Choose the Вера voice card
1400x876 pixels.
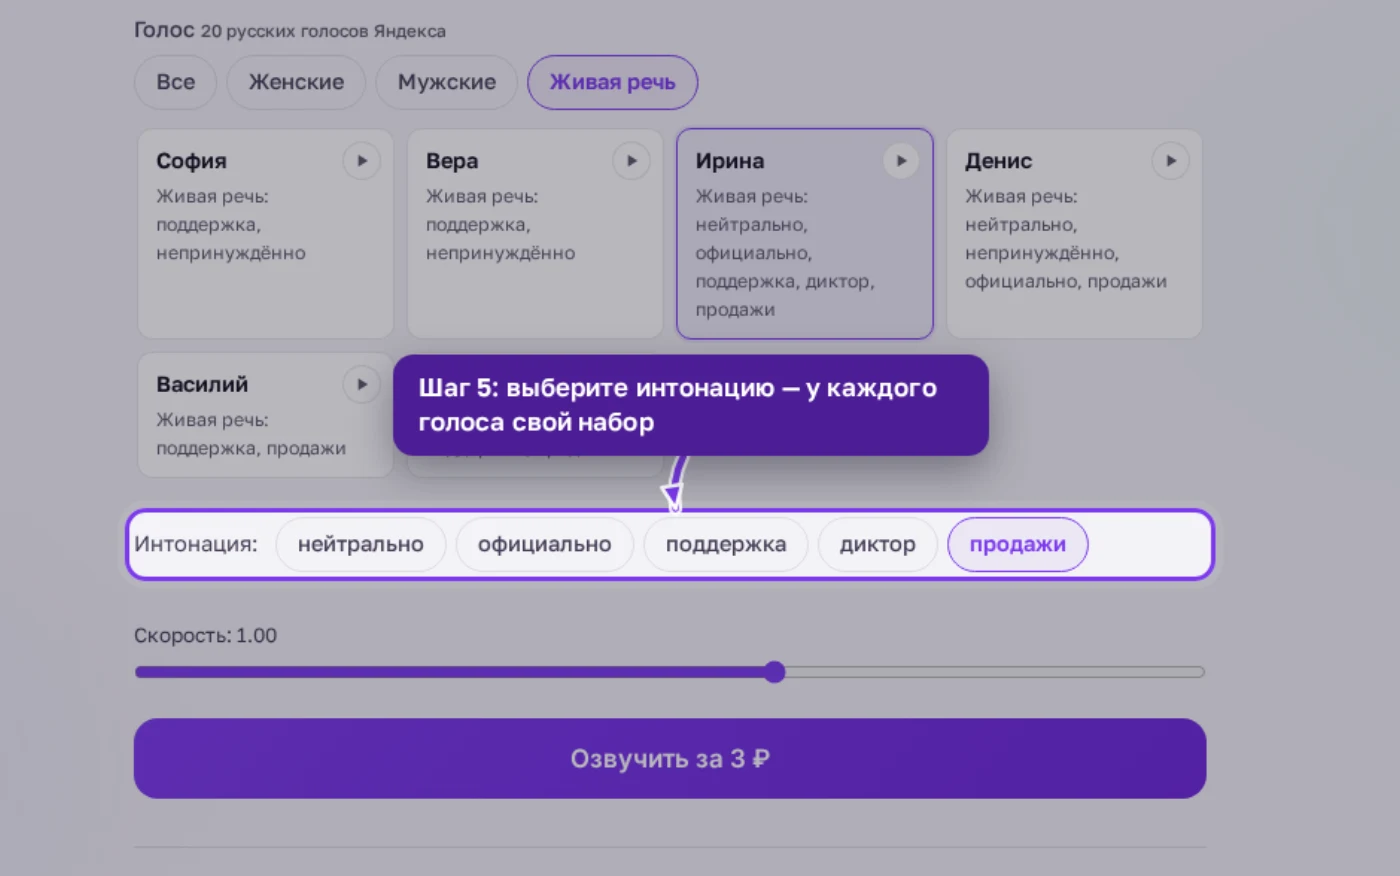pos(535,234)
